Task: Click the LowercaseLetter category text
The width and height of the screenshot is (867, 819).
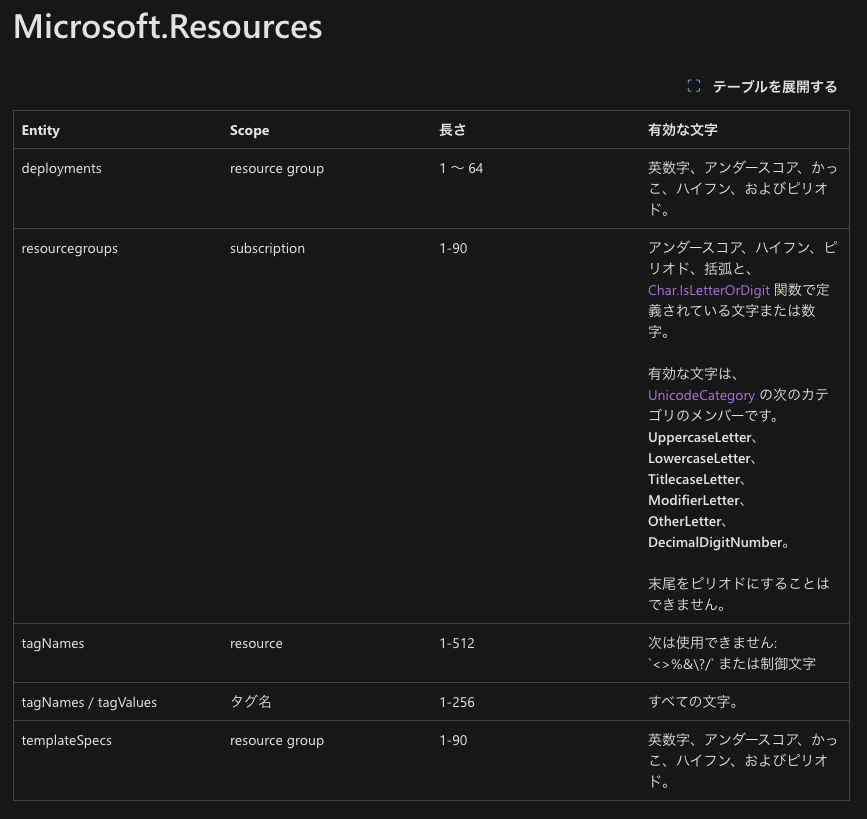Action: [x=699, y=458]
